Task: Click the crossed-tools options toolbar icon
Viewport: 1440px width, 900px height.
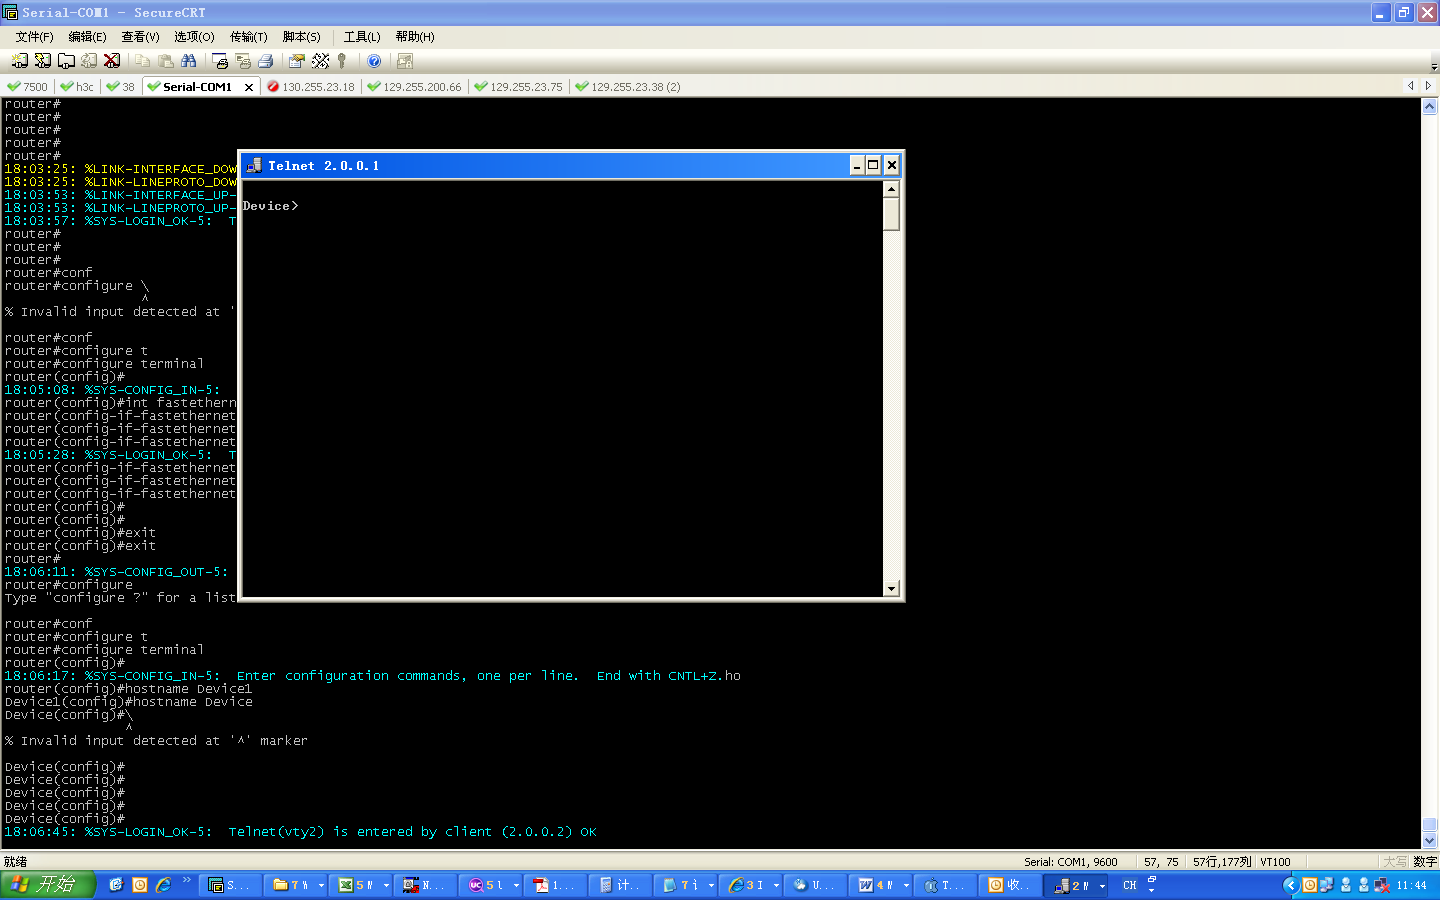Action: [x=320, y=61]
